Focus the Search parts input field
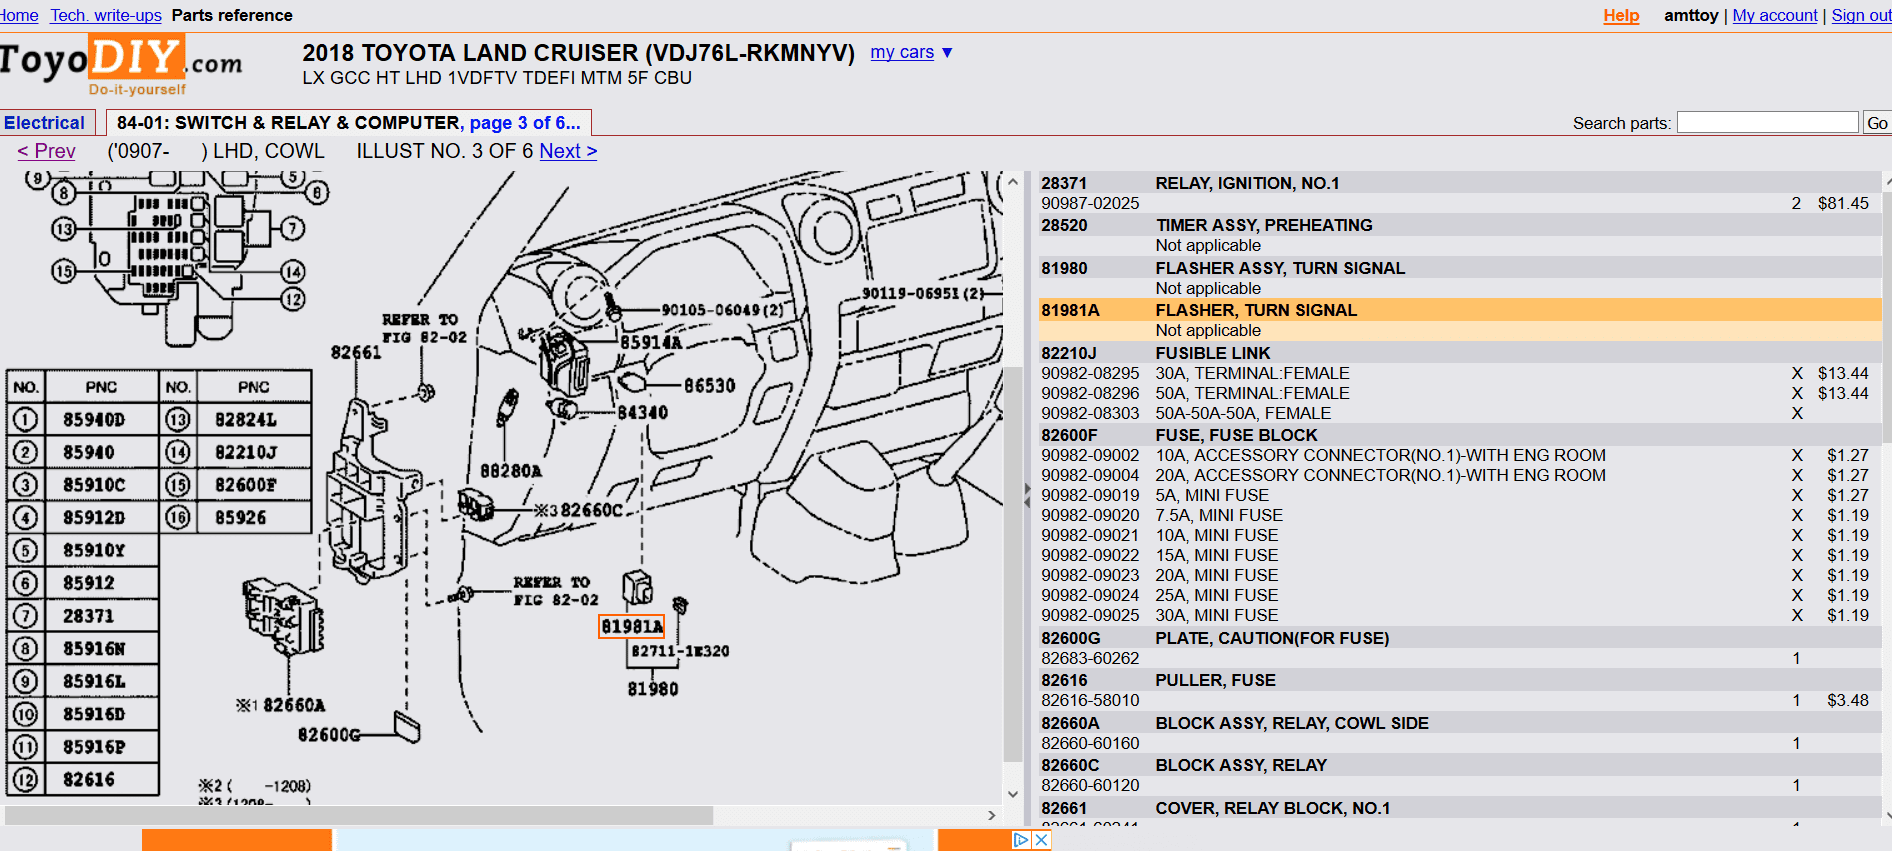Image resolution: width=1892 pixels, height=851 pixels. tap(1767, 122)
